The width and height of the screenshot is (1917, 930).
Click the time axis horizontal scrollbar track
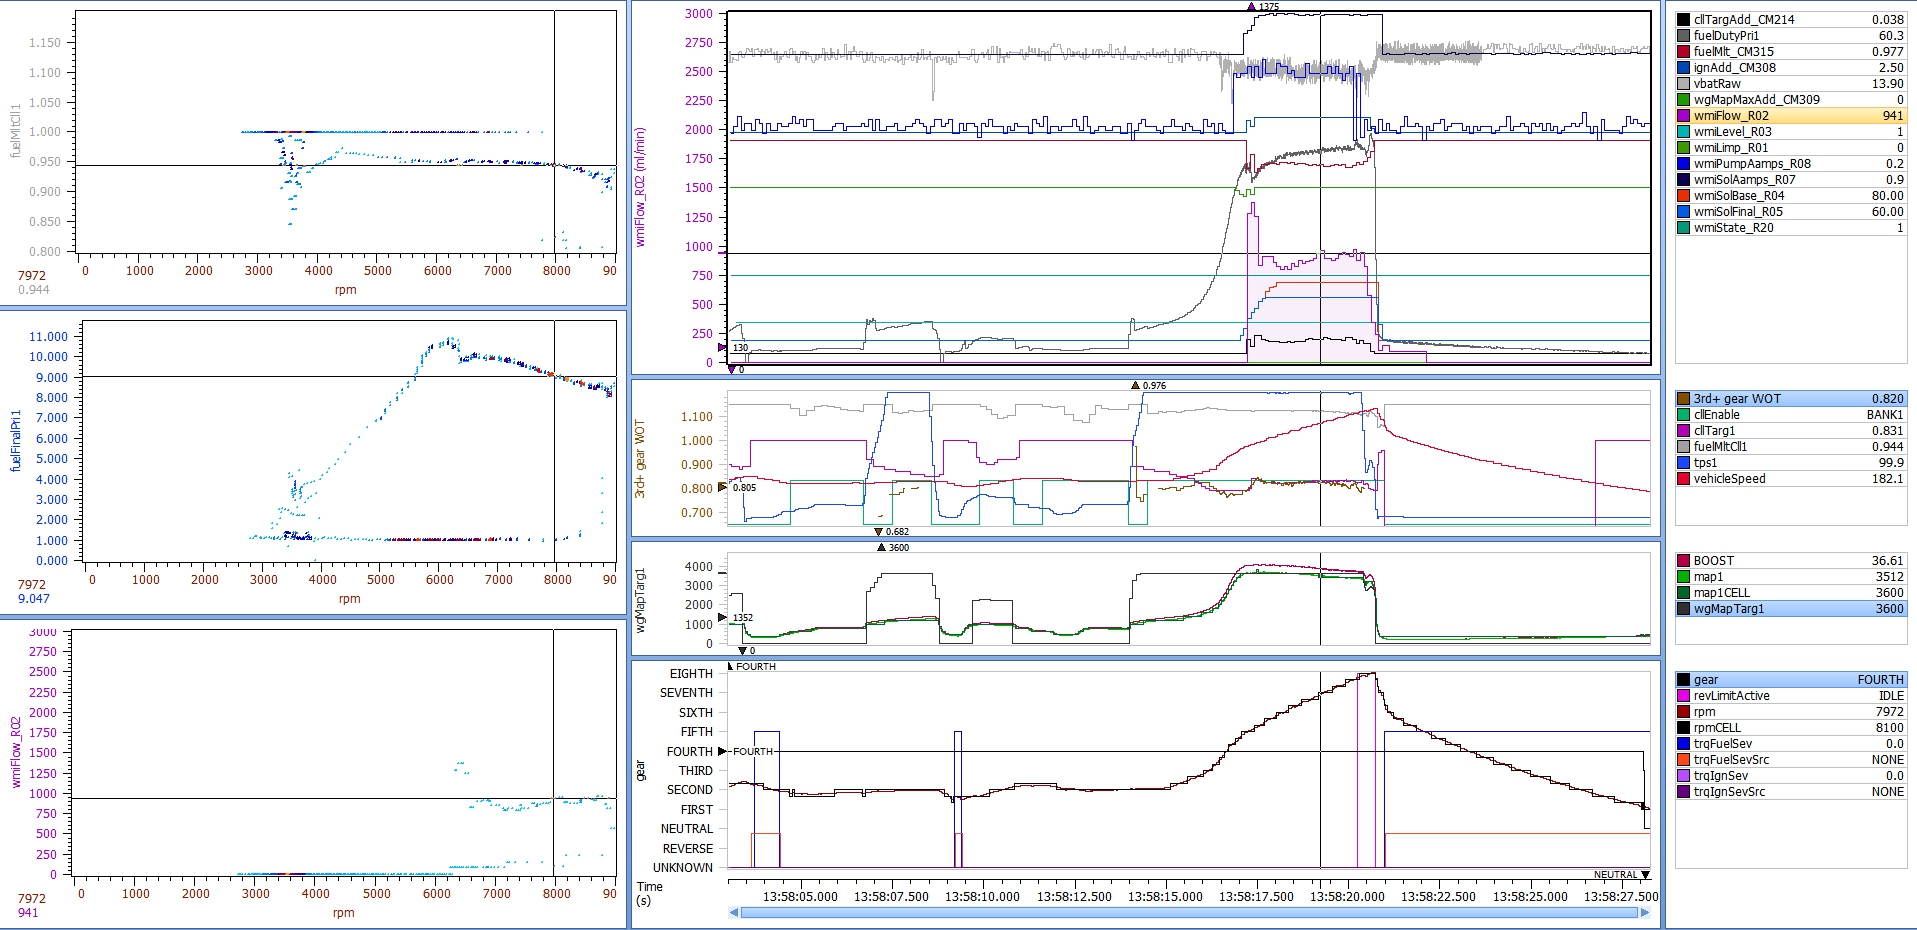tap(1190, 912)
